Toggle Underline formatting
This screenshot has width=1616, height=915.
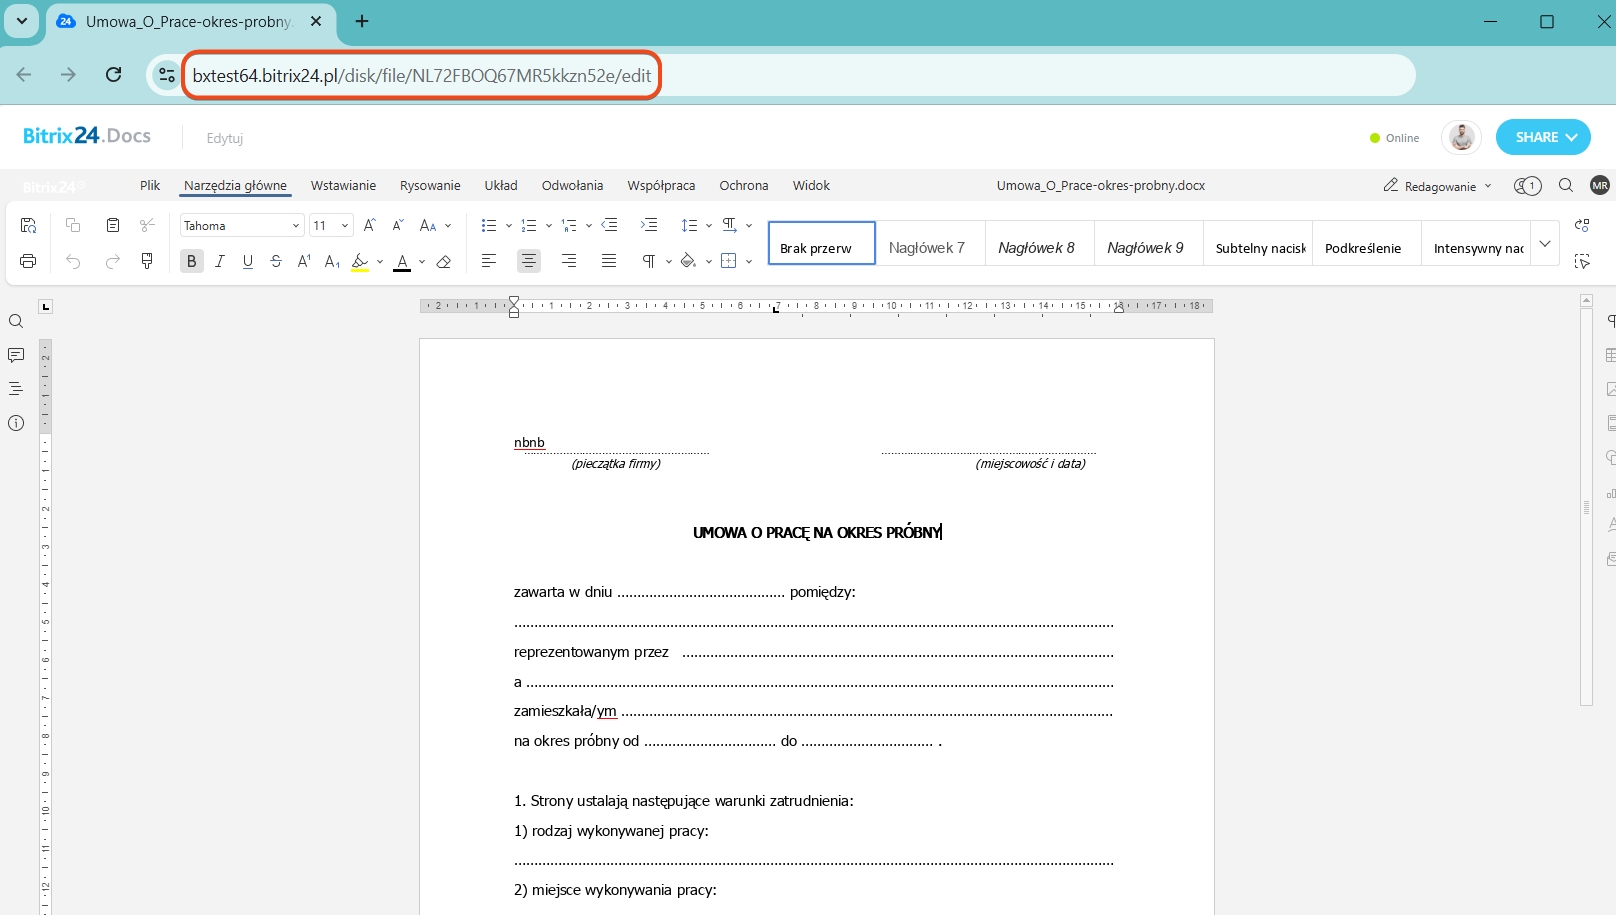coord(248,261)
